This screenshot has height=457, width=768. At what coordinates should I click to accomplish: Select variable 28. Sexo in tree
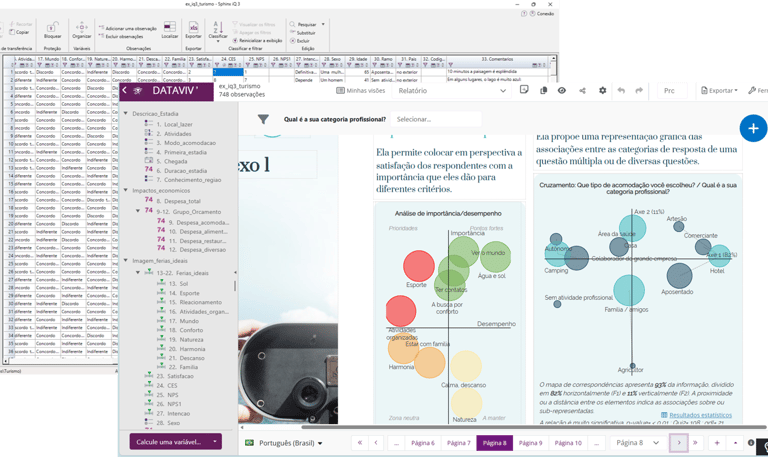[168, 423]
